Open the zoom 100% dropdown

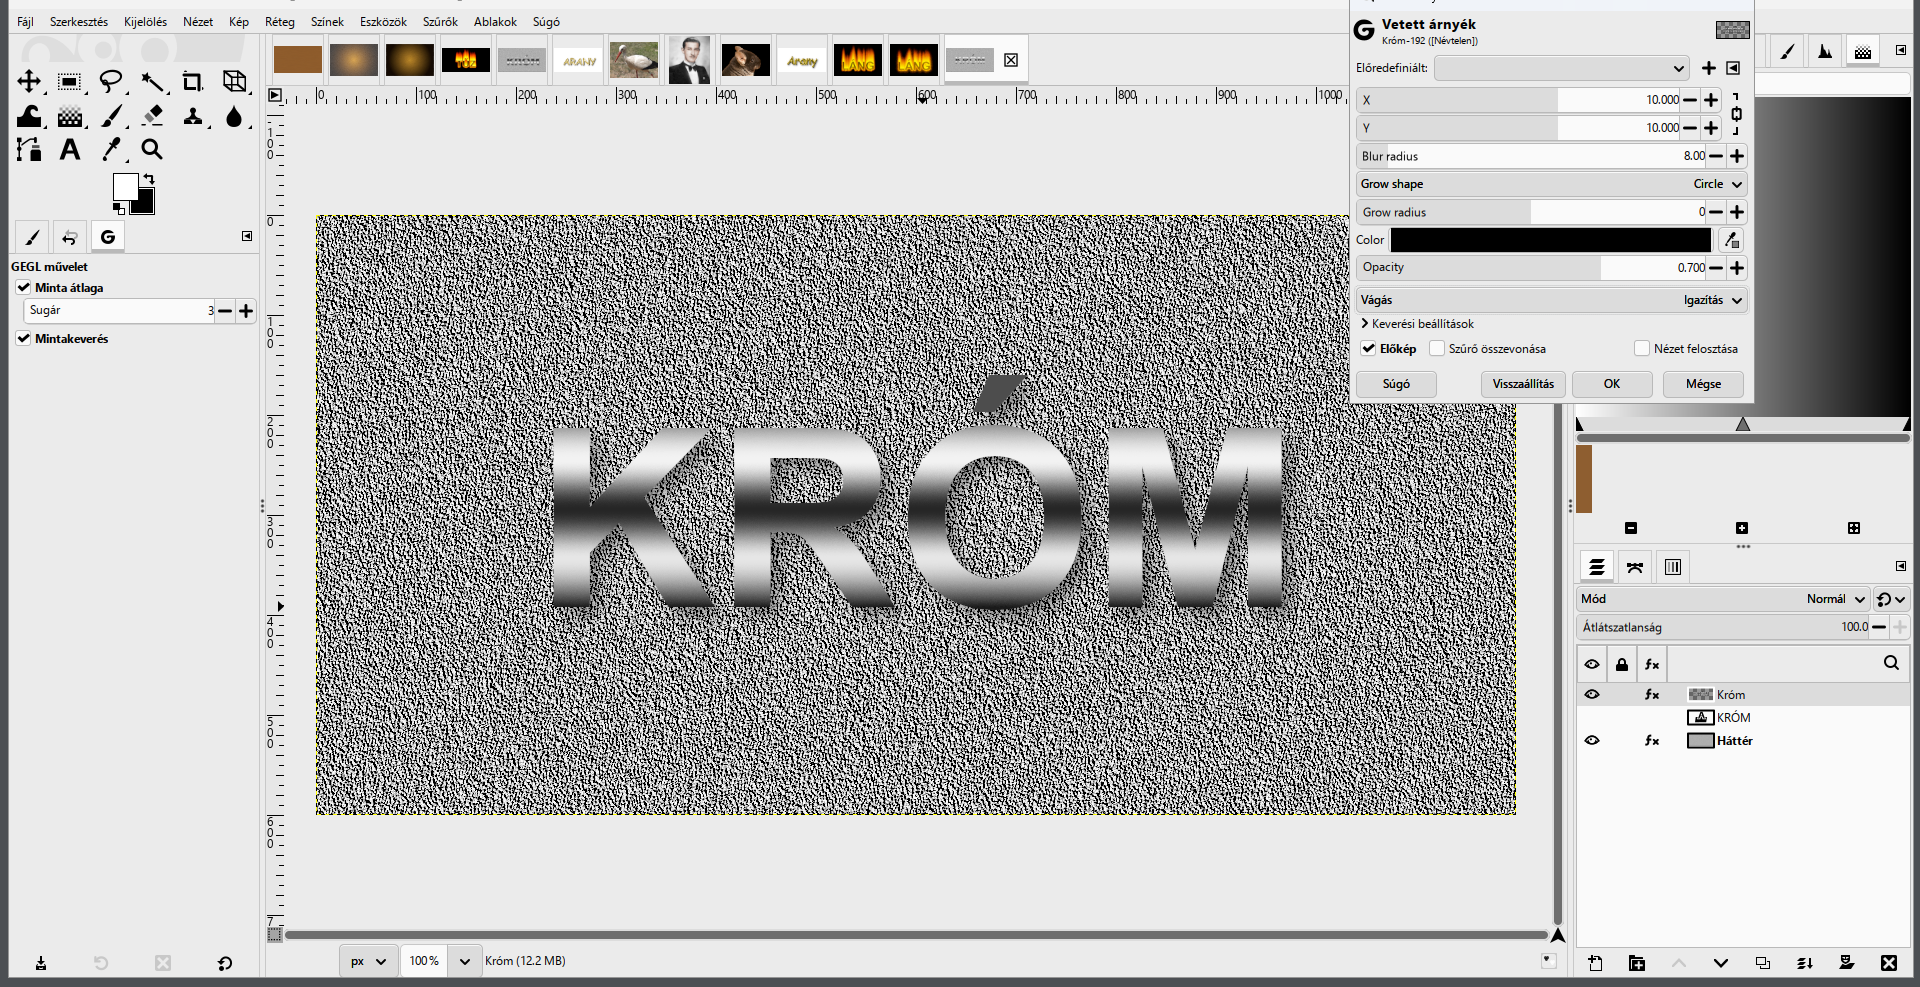coord(464,961)
